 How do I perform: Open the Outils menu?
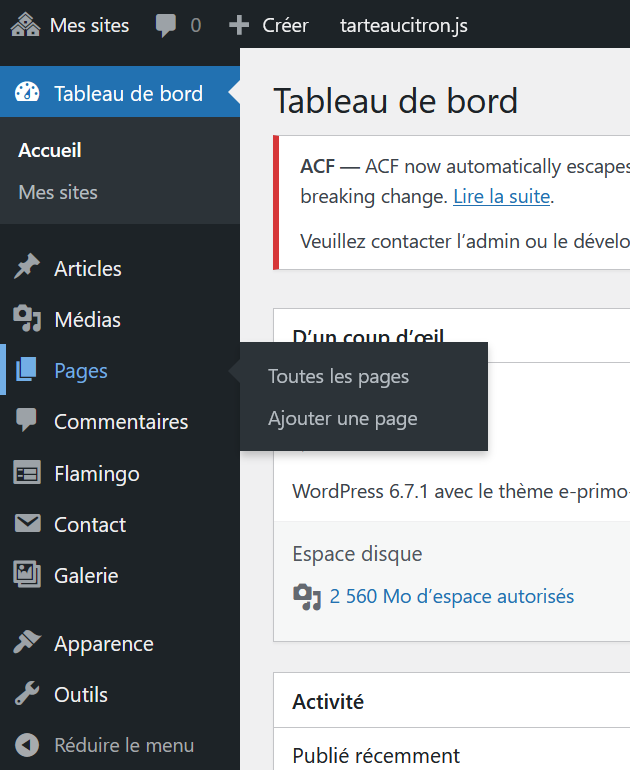(81, 695)
